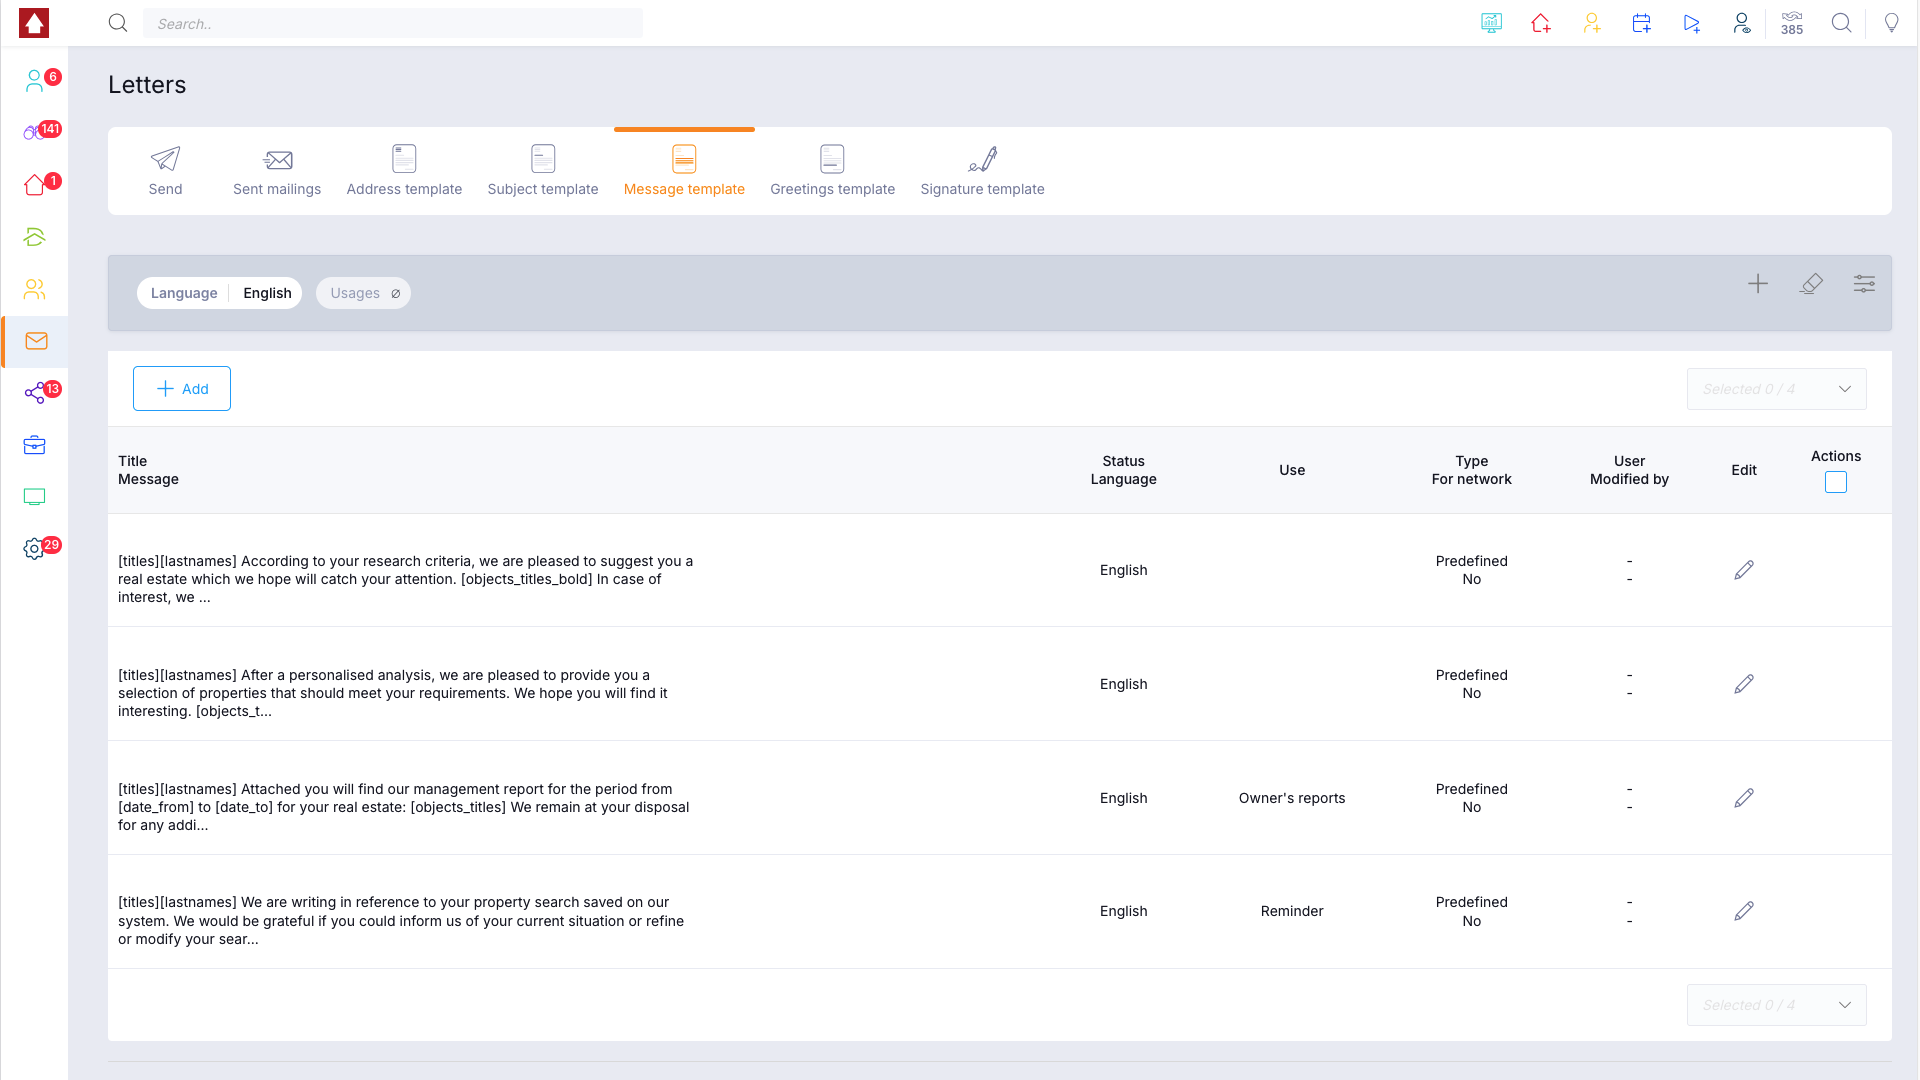
Task: Click the 'According to your research criteria' message text
Action: [406, 579]
